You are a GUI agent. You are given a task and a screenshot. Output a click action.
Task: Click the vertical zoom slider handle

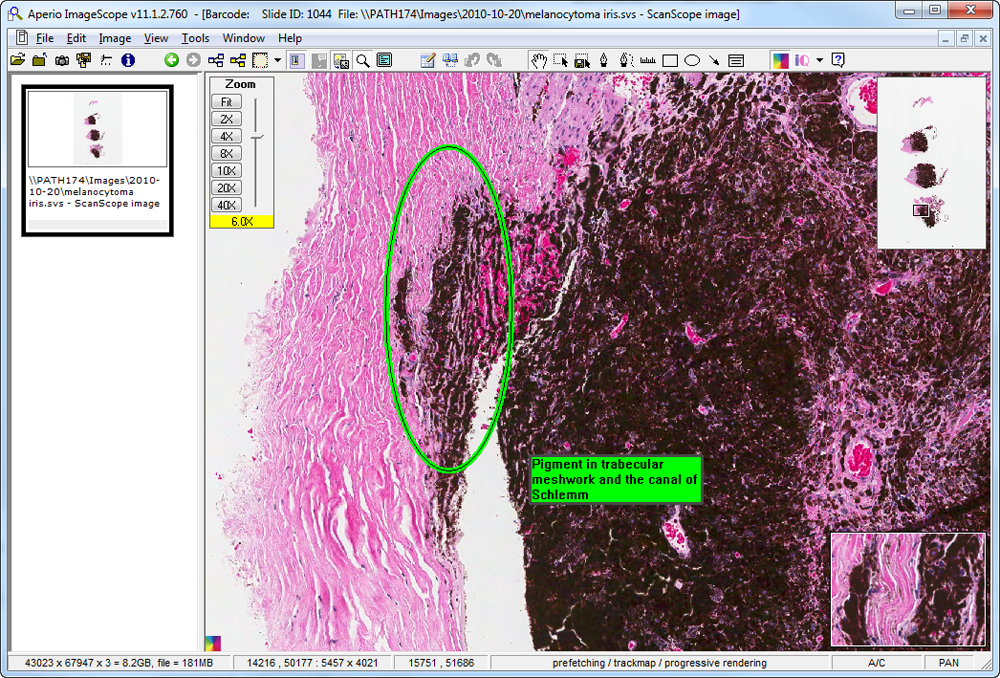(257, 135)
